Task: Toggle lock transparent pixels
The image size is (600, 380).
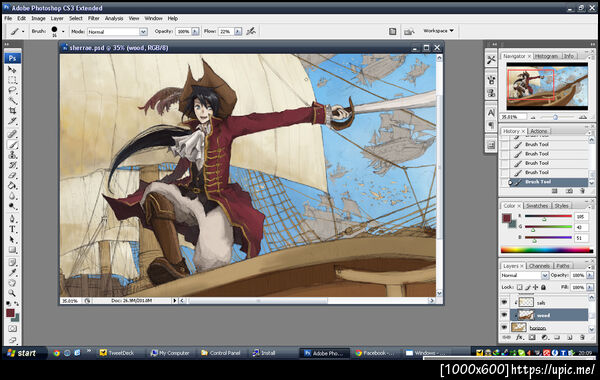Action: coord(519,287)
